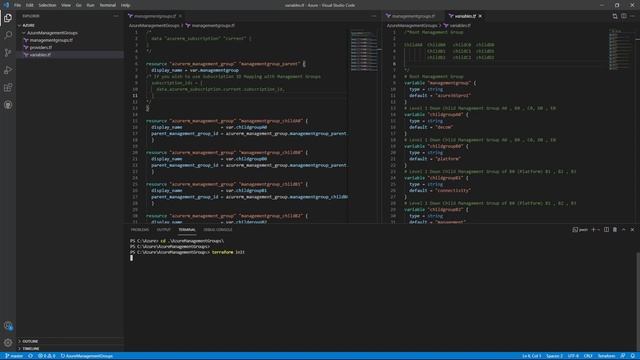This screenshot has width=640, height=360.
Task: Click the left editor minimap
Action: tap(364, 51)
